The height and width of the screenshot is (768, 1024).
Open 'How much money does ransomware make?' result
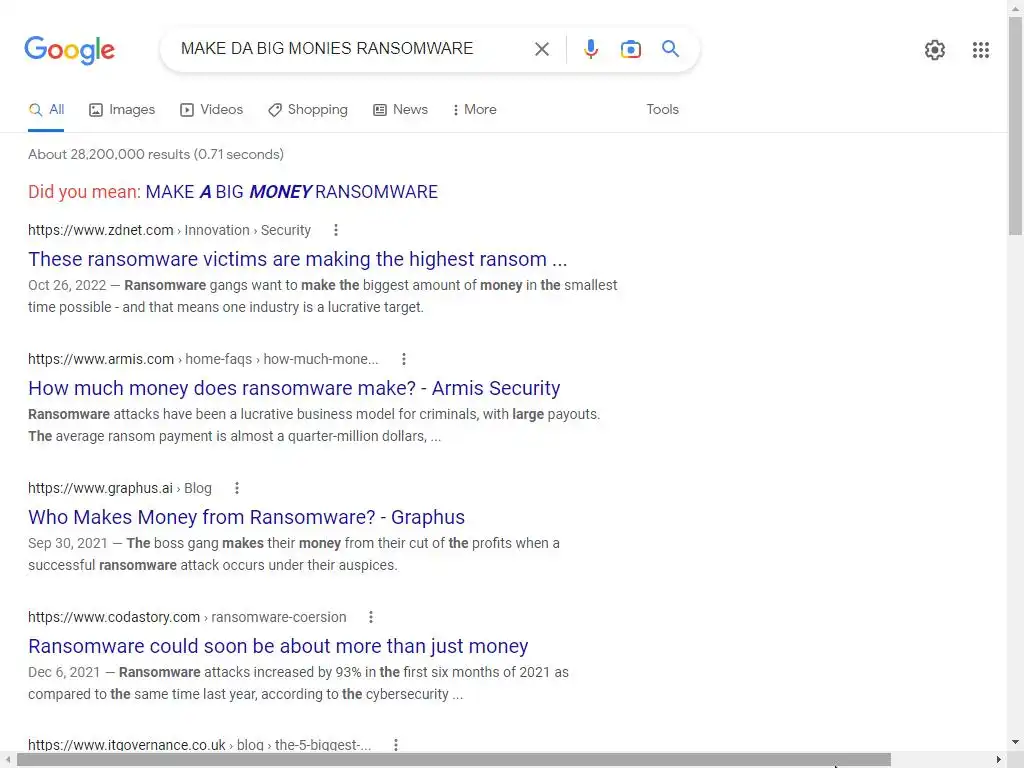point(294,388)
